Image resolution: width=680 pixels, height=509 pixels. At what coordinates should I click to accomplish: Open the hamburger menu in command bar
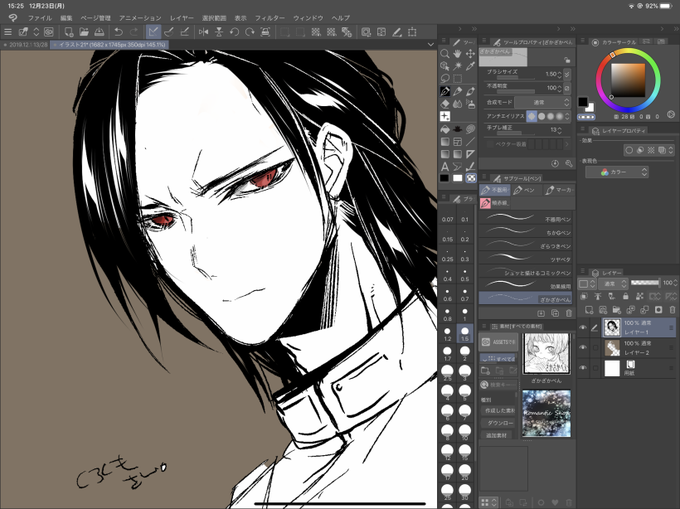(8, 32)
